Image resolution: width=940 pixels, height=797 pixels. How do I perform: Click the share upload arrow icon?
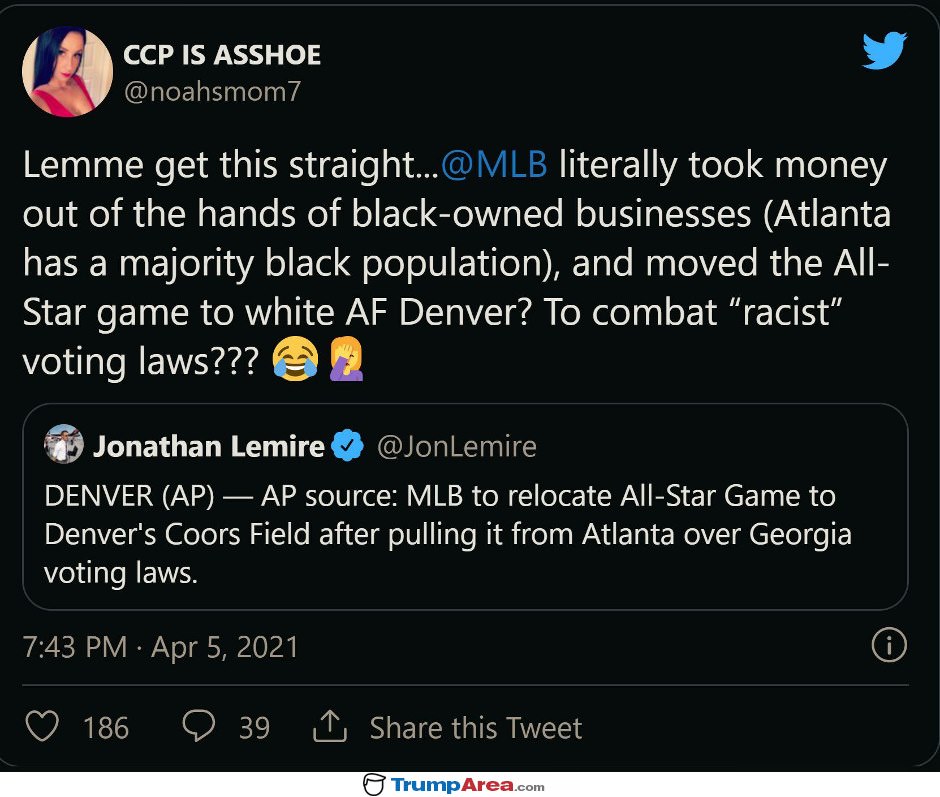329,727
